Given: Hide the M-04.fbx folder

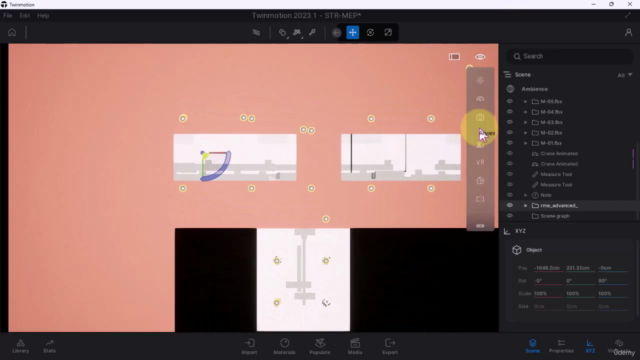Looking at the screenshot, I should 509,111.
